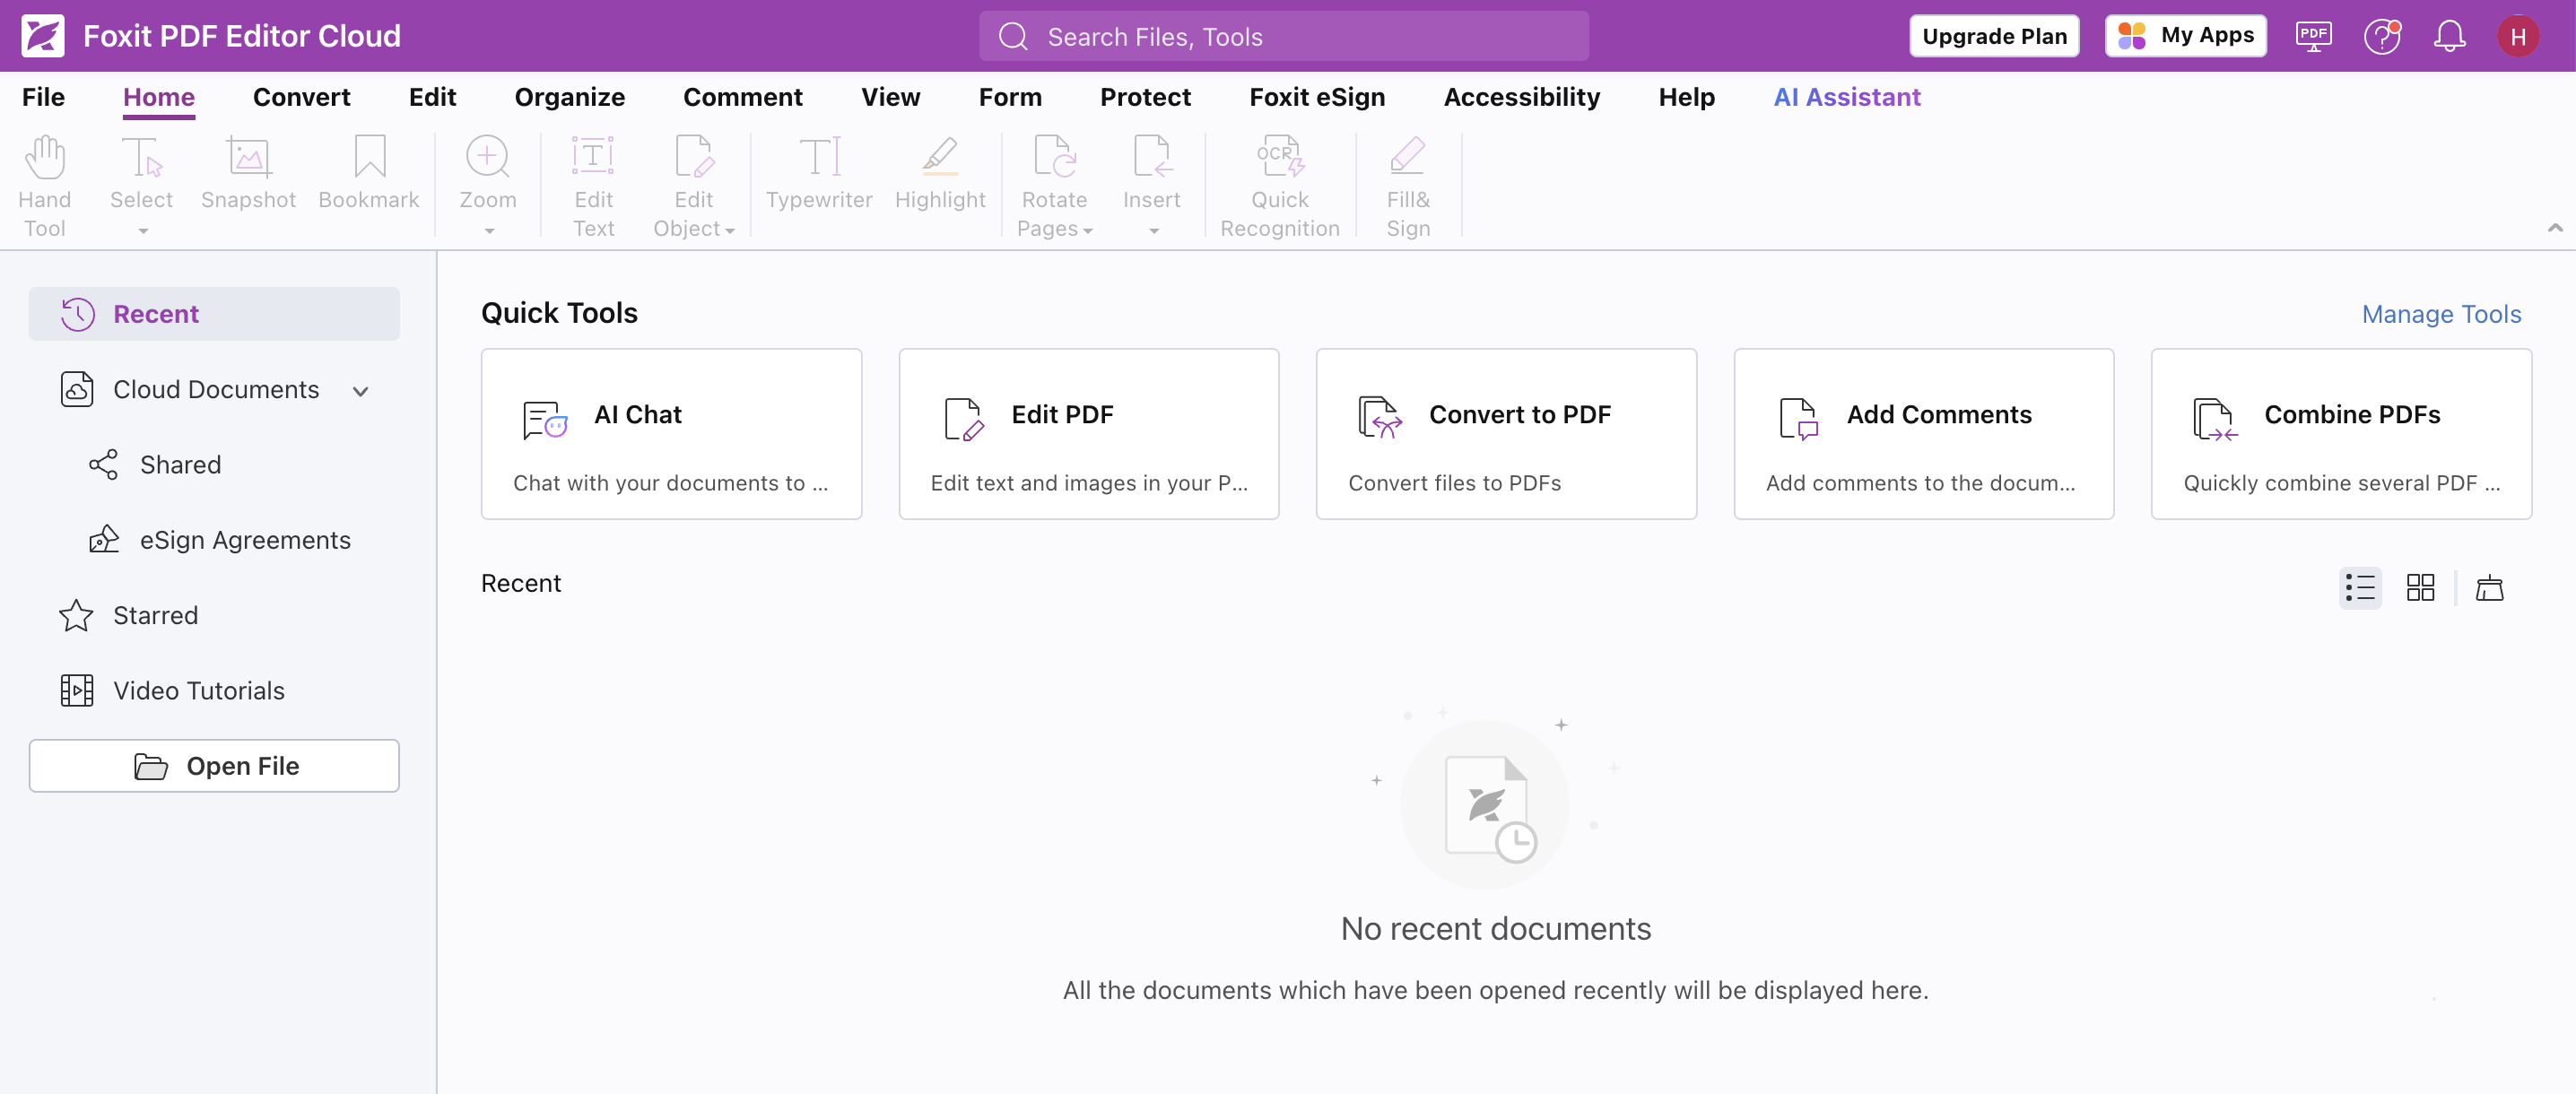This screenshot has width=2576, height=1094.
Task: Open notifications bell
Action: [2449, 36]
